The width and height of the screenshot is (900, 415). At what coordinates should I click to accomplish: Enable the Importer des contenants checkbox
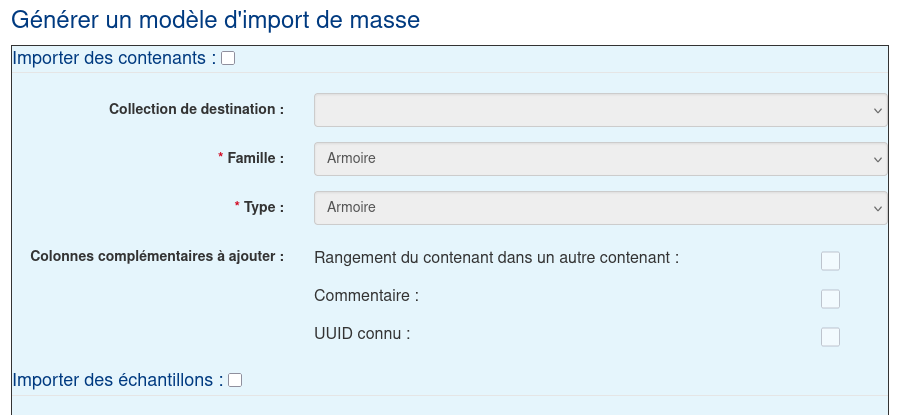coord(228,59)
